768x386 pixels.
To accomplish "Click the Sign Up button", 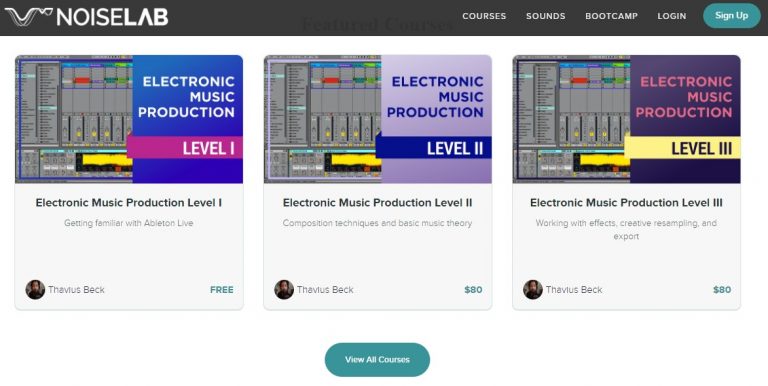I will click(731, 16).
